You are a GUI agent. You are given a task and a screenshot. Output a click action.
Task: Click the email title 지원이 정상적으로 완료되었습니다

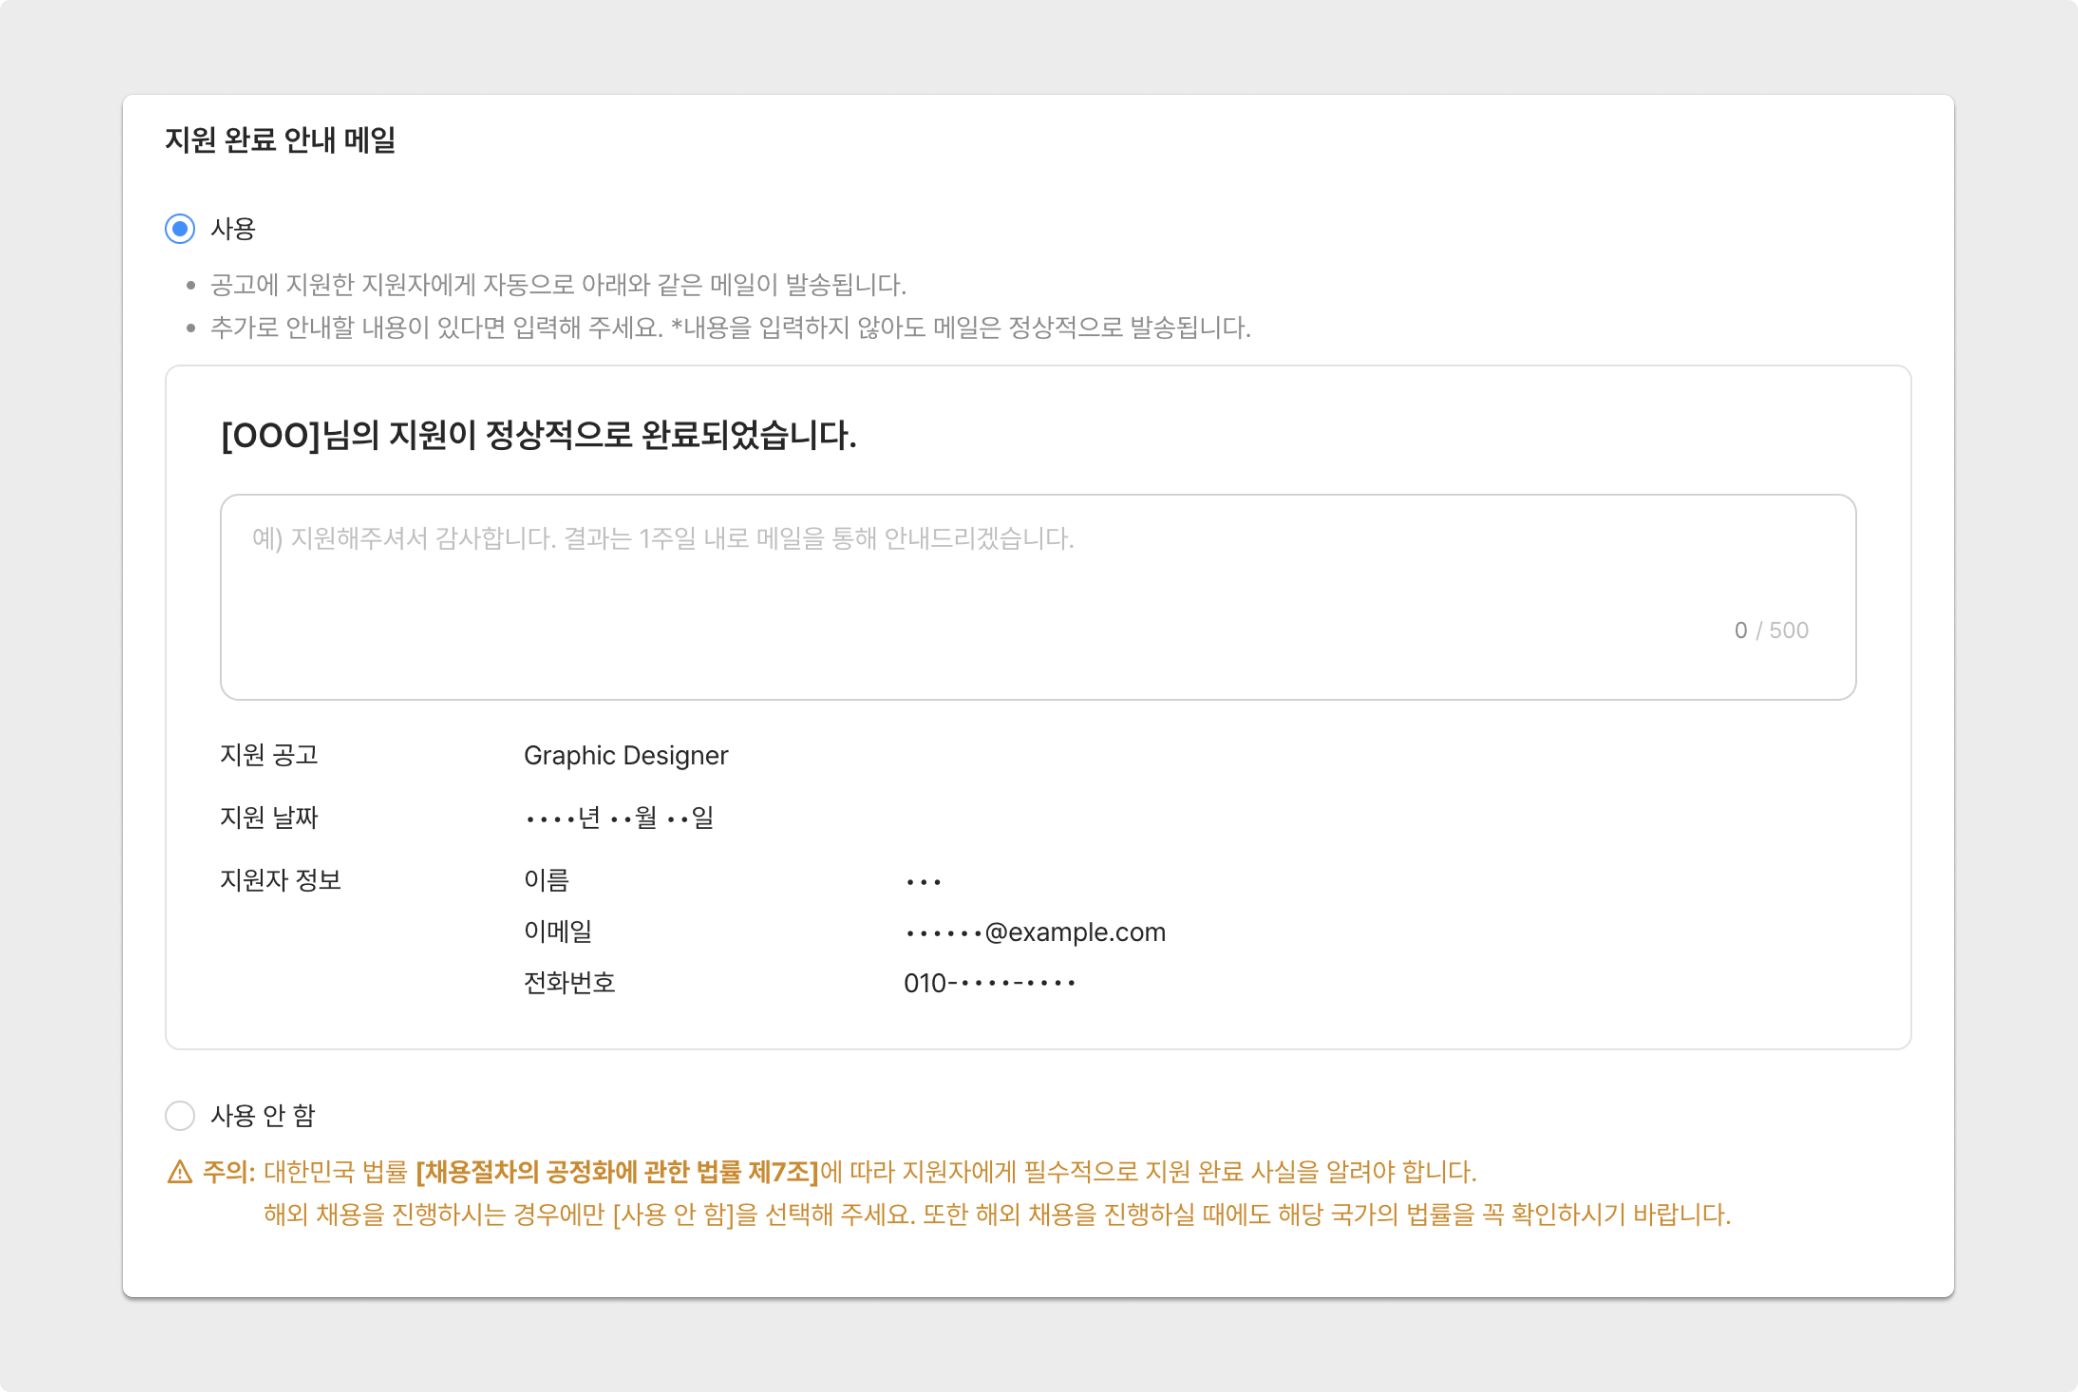[538, 436]
